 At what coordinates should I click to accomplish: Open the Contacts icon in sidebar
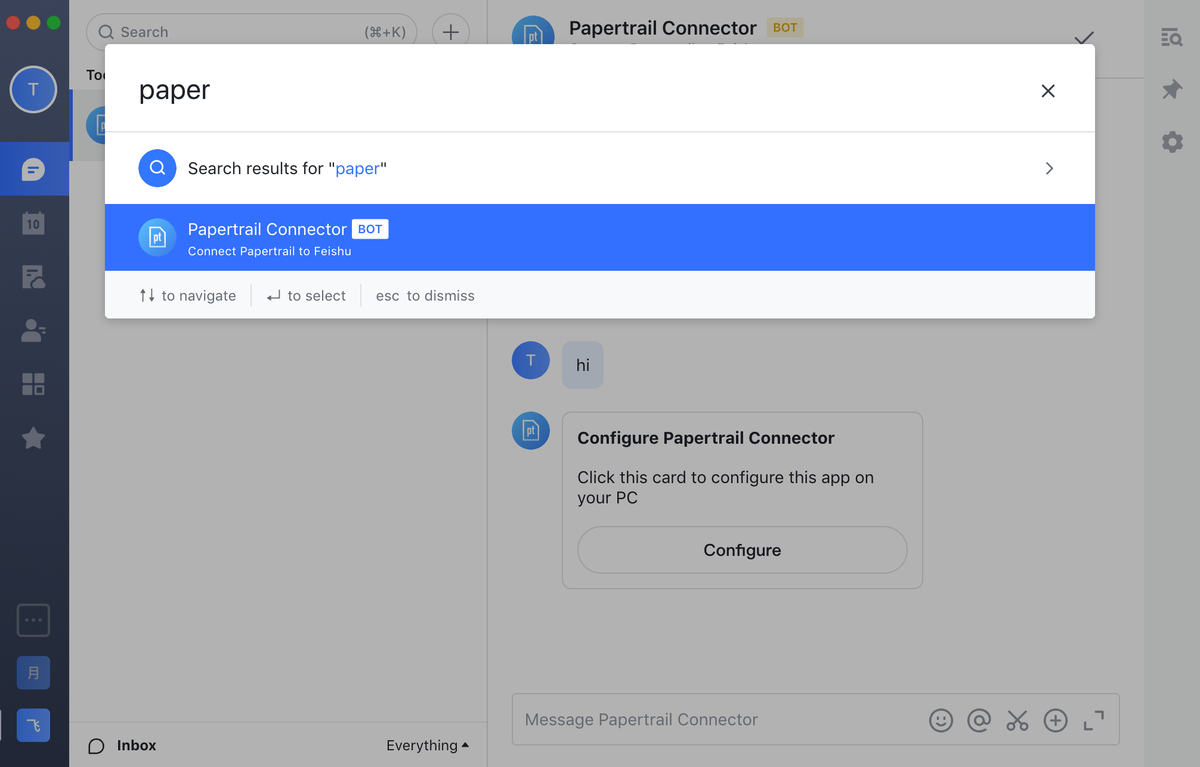(33, 331)
